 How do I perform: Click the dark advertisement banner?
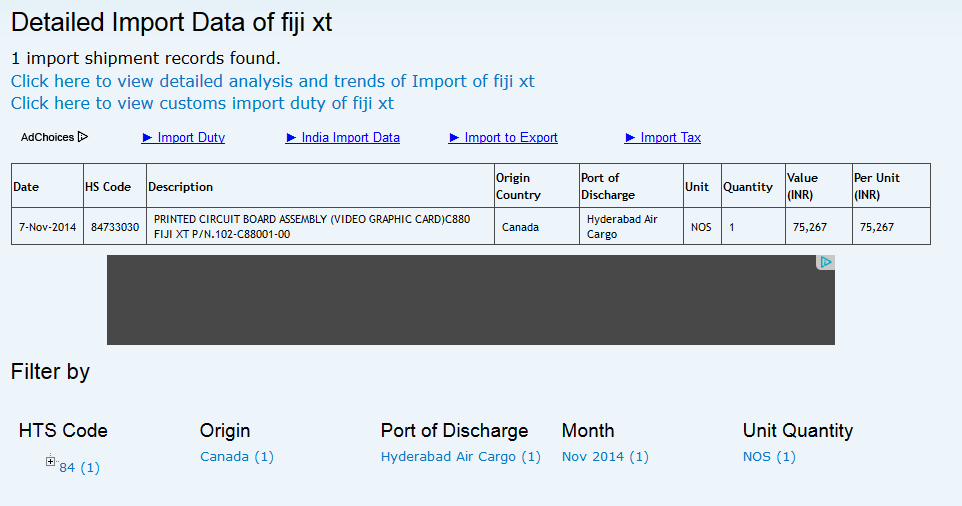470,300
